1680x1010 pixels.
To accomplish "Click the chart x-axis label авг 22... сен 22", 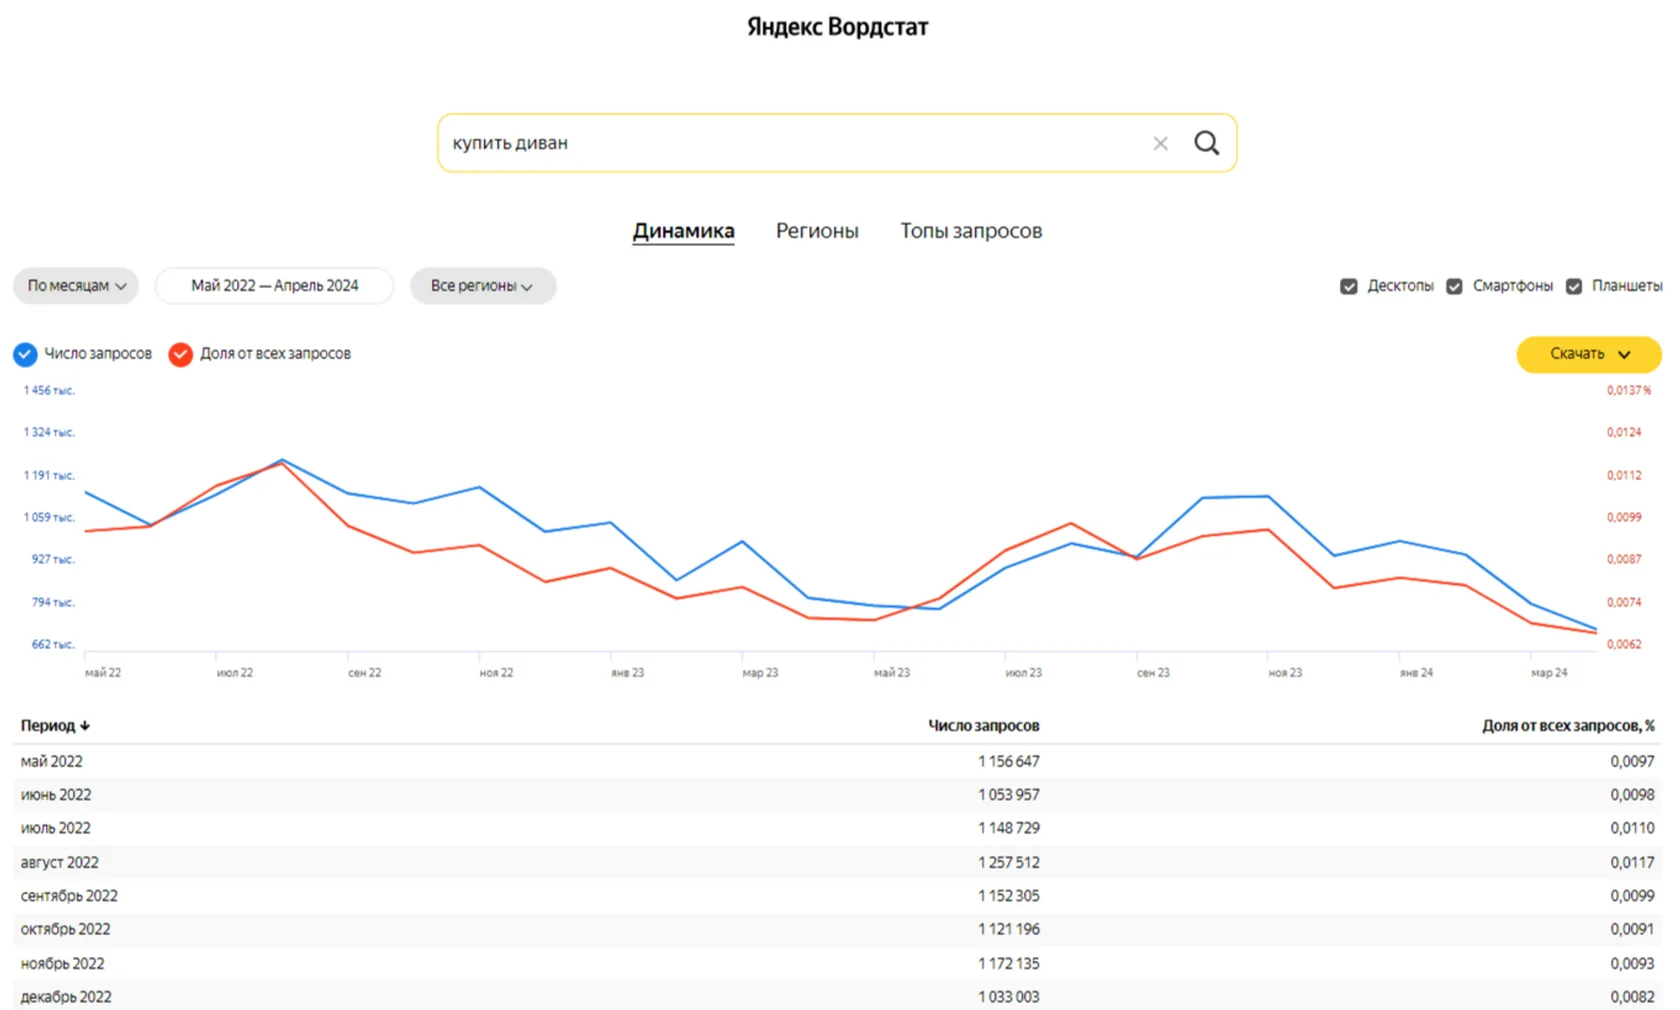I will pos(364,673).
